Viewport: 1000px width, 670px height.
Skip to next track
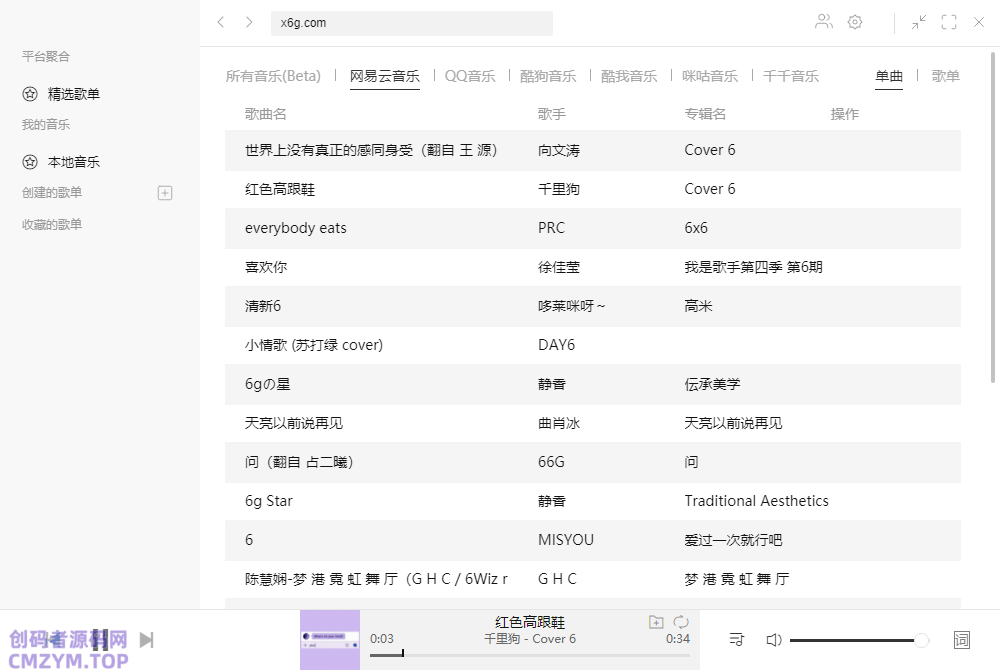[x=147, y=639]
